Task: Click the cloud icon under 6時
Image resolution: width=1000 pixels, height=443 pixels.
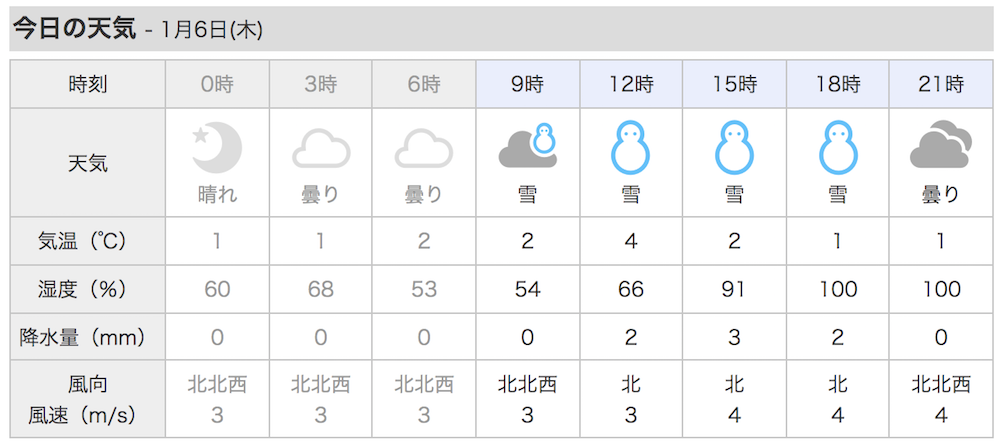Action: (424, 149)
